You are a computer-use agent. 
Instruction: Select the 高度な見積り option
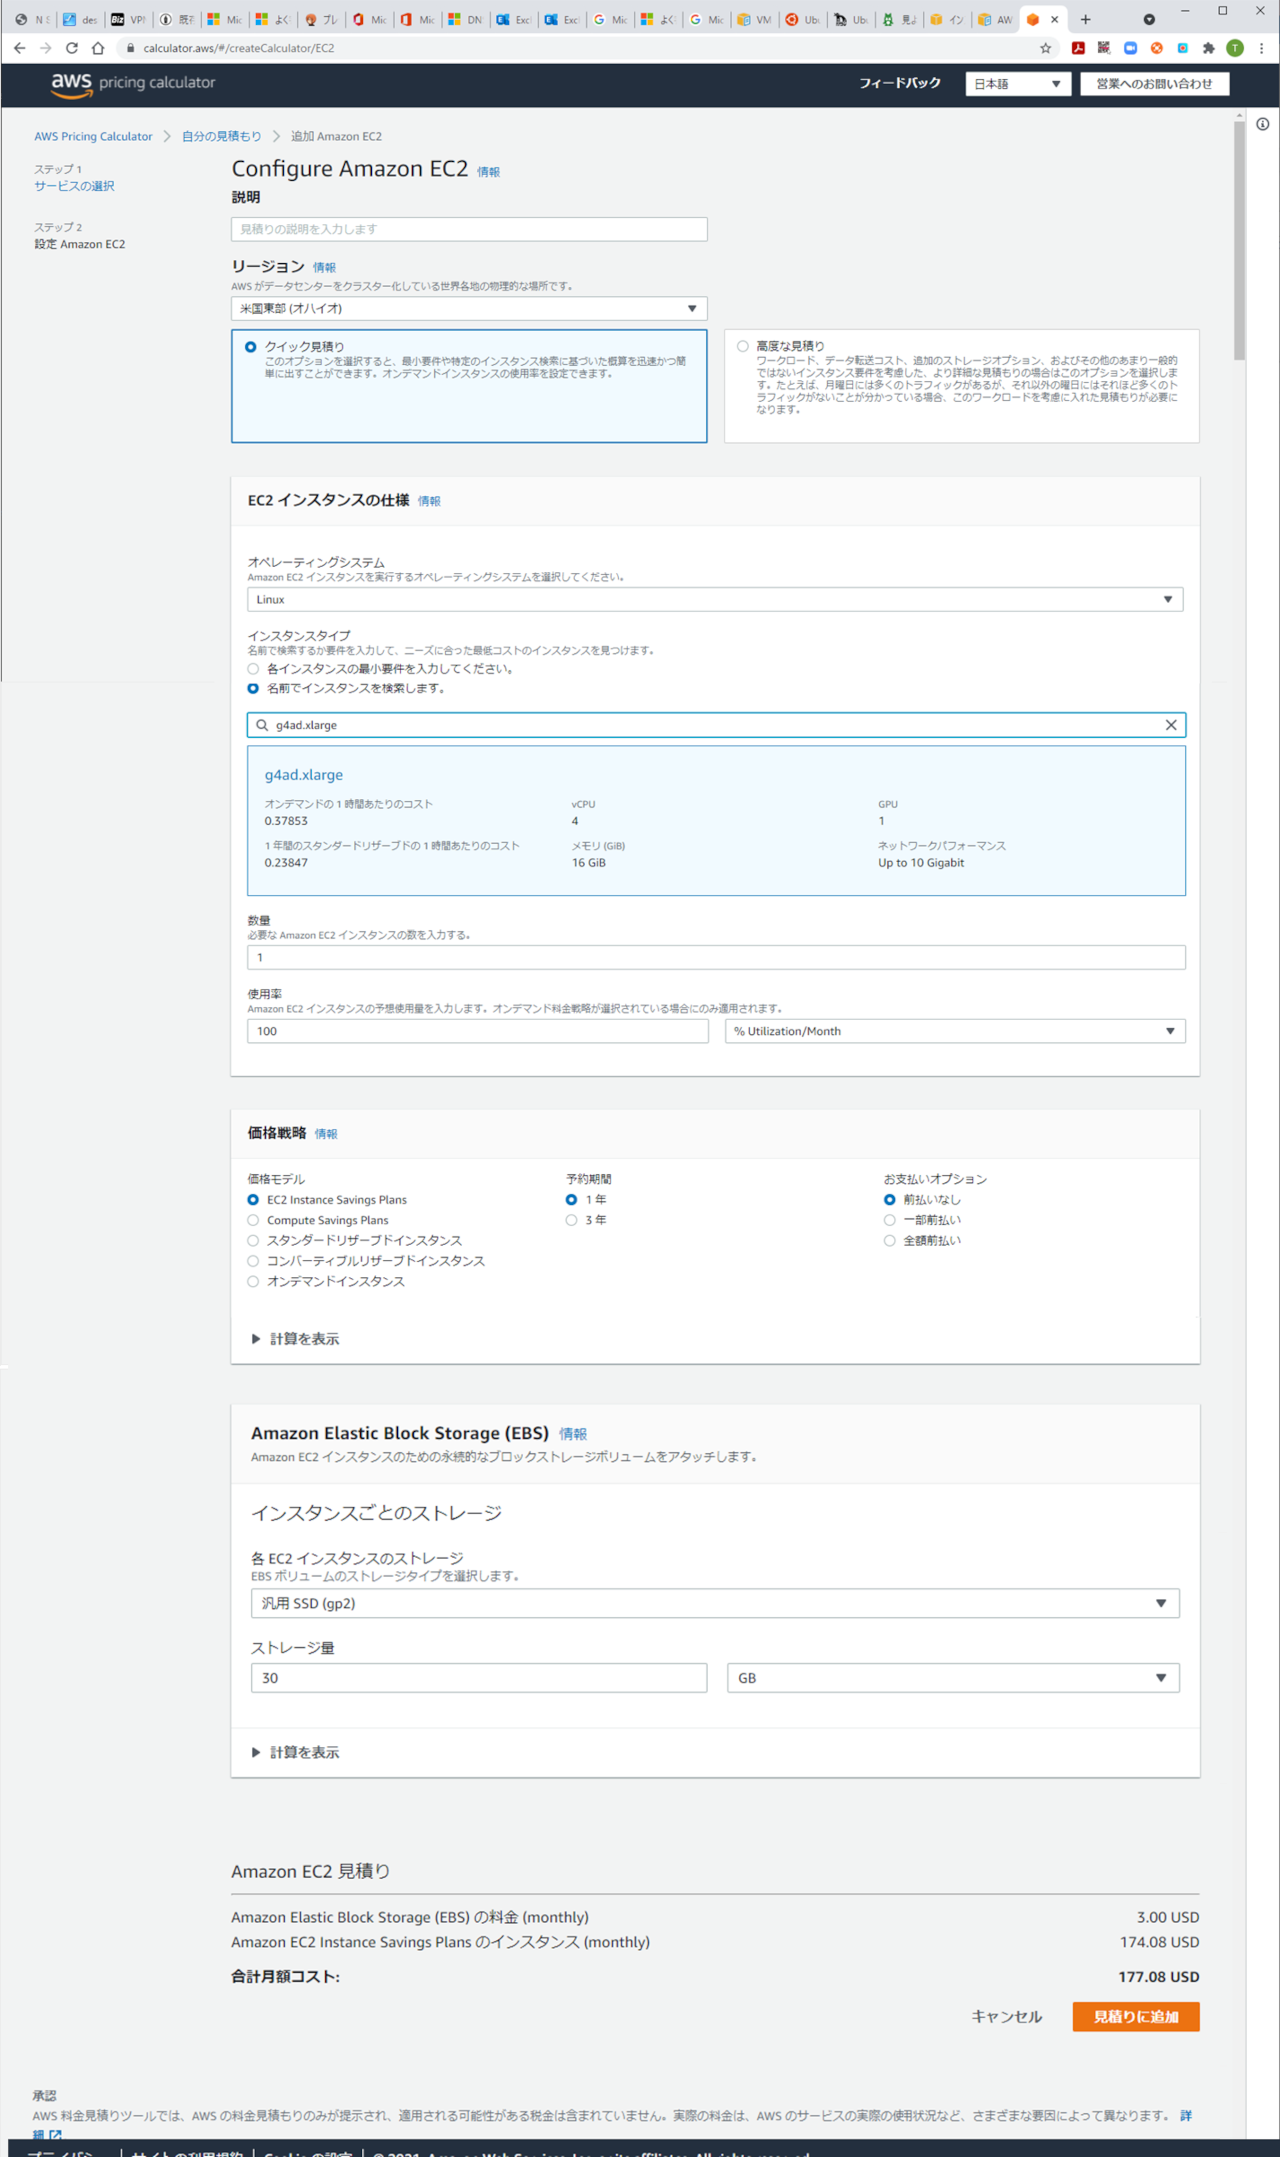pyautogui.click(x=743, y=347)
